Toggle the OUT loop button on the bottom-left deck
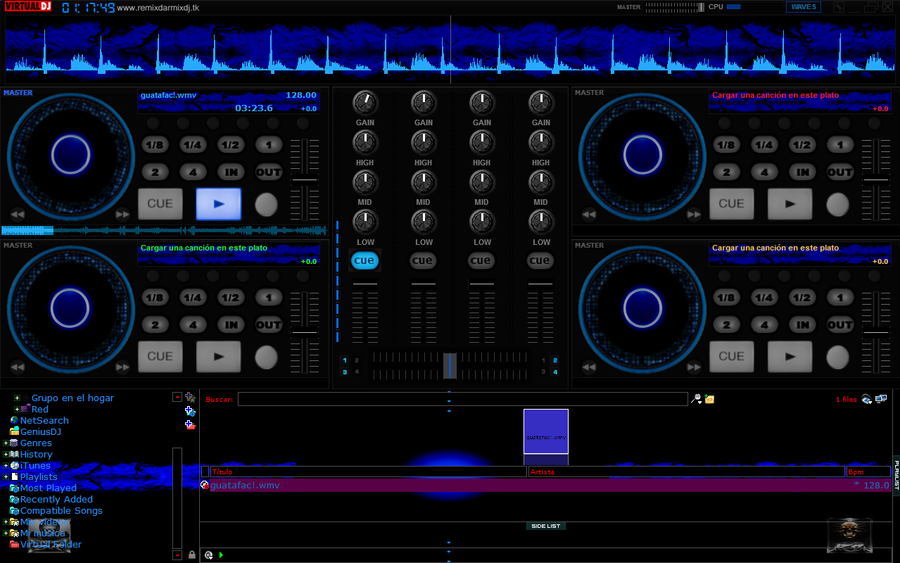This screenshot has height=563, width=900. pos(268,325)
